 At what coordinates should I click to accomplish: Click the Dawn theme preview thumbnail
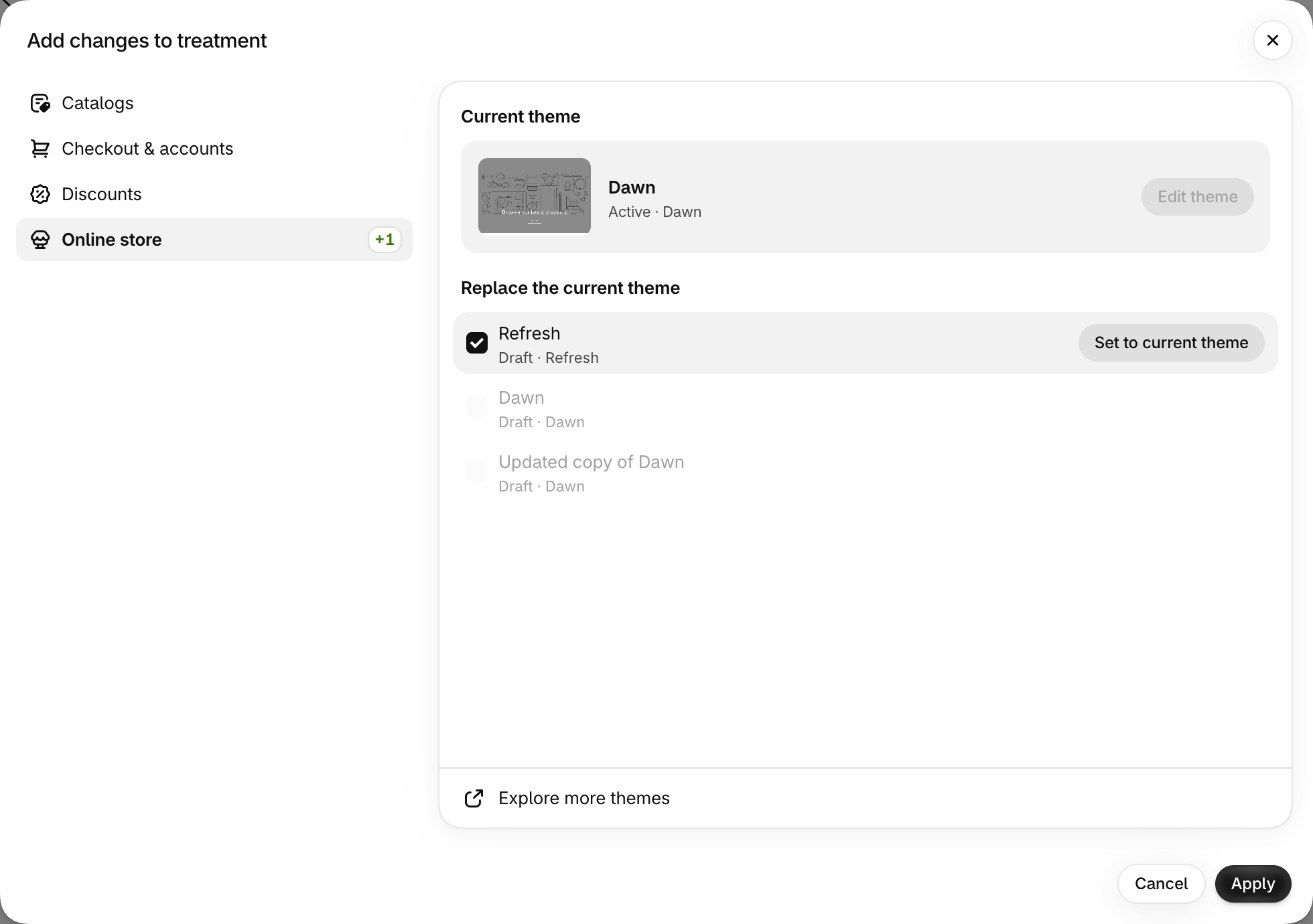pos(534,196)
